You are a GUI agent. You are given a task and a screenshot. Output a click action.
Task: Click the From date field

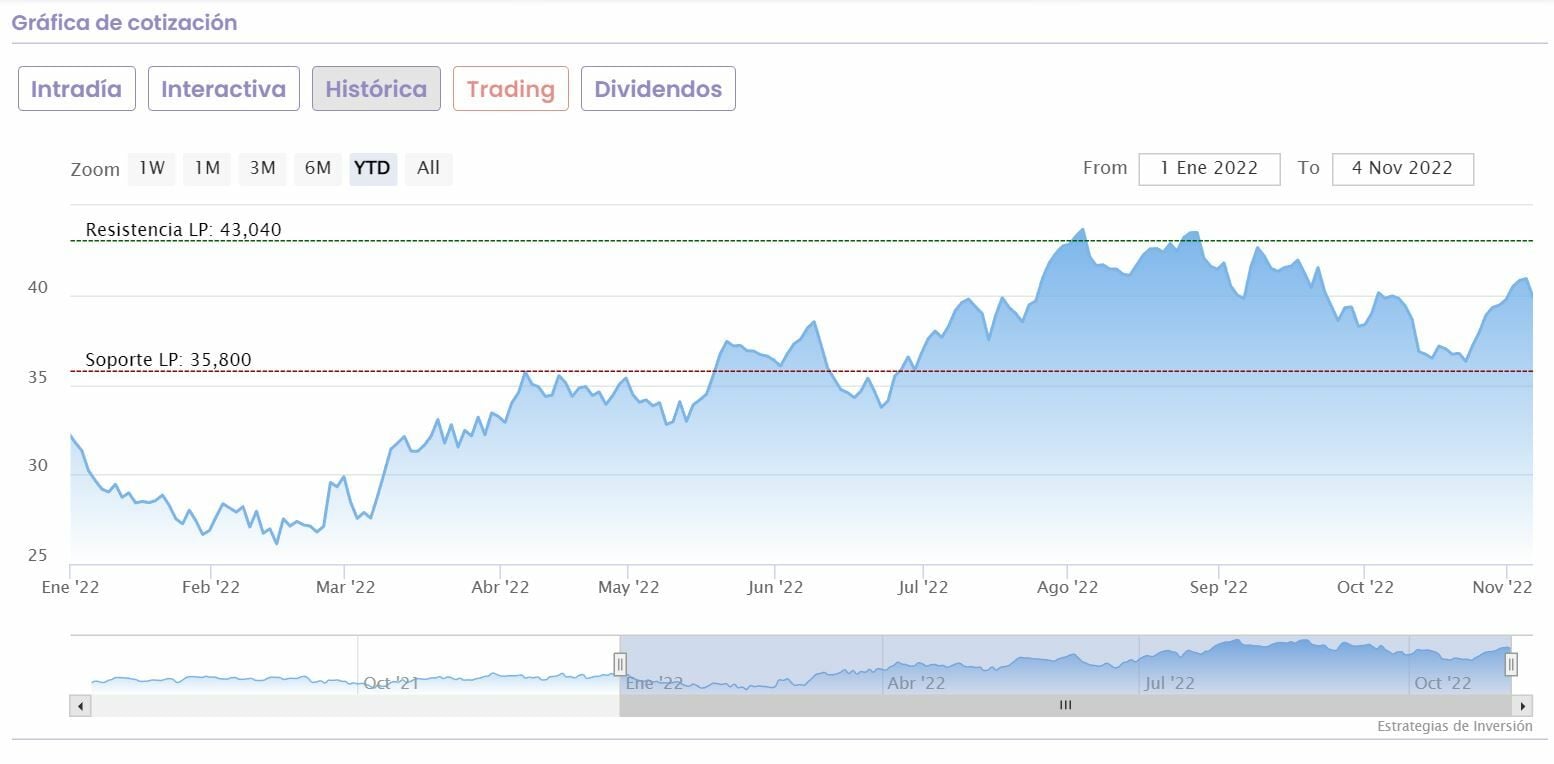point(1209,169)
